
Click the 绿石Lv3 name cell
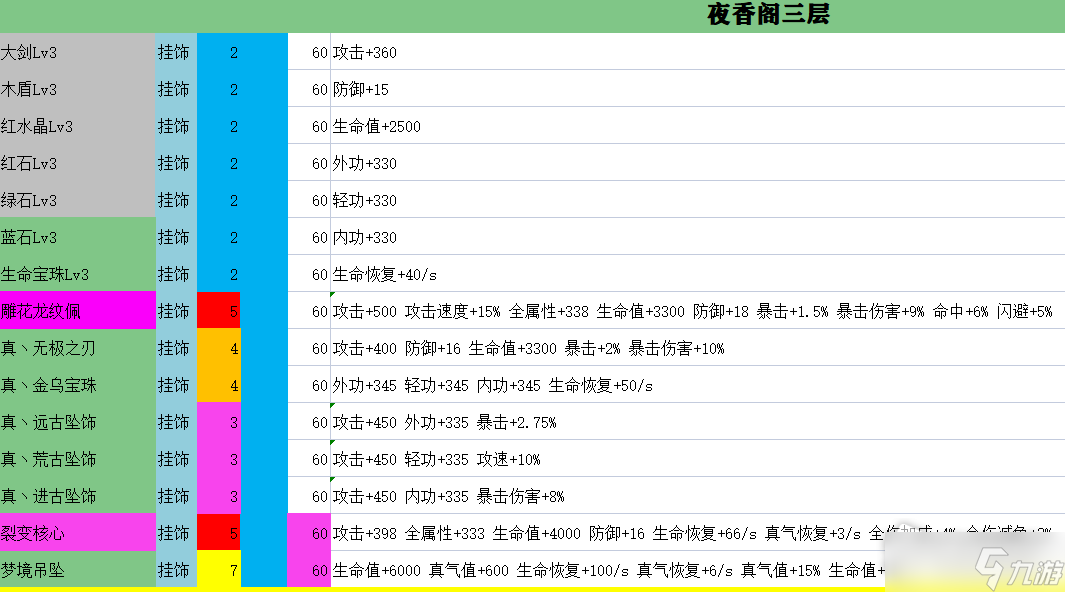click(77, 200)
